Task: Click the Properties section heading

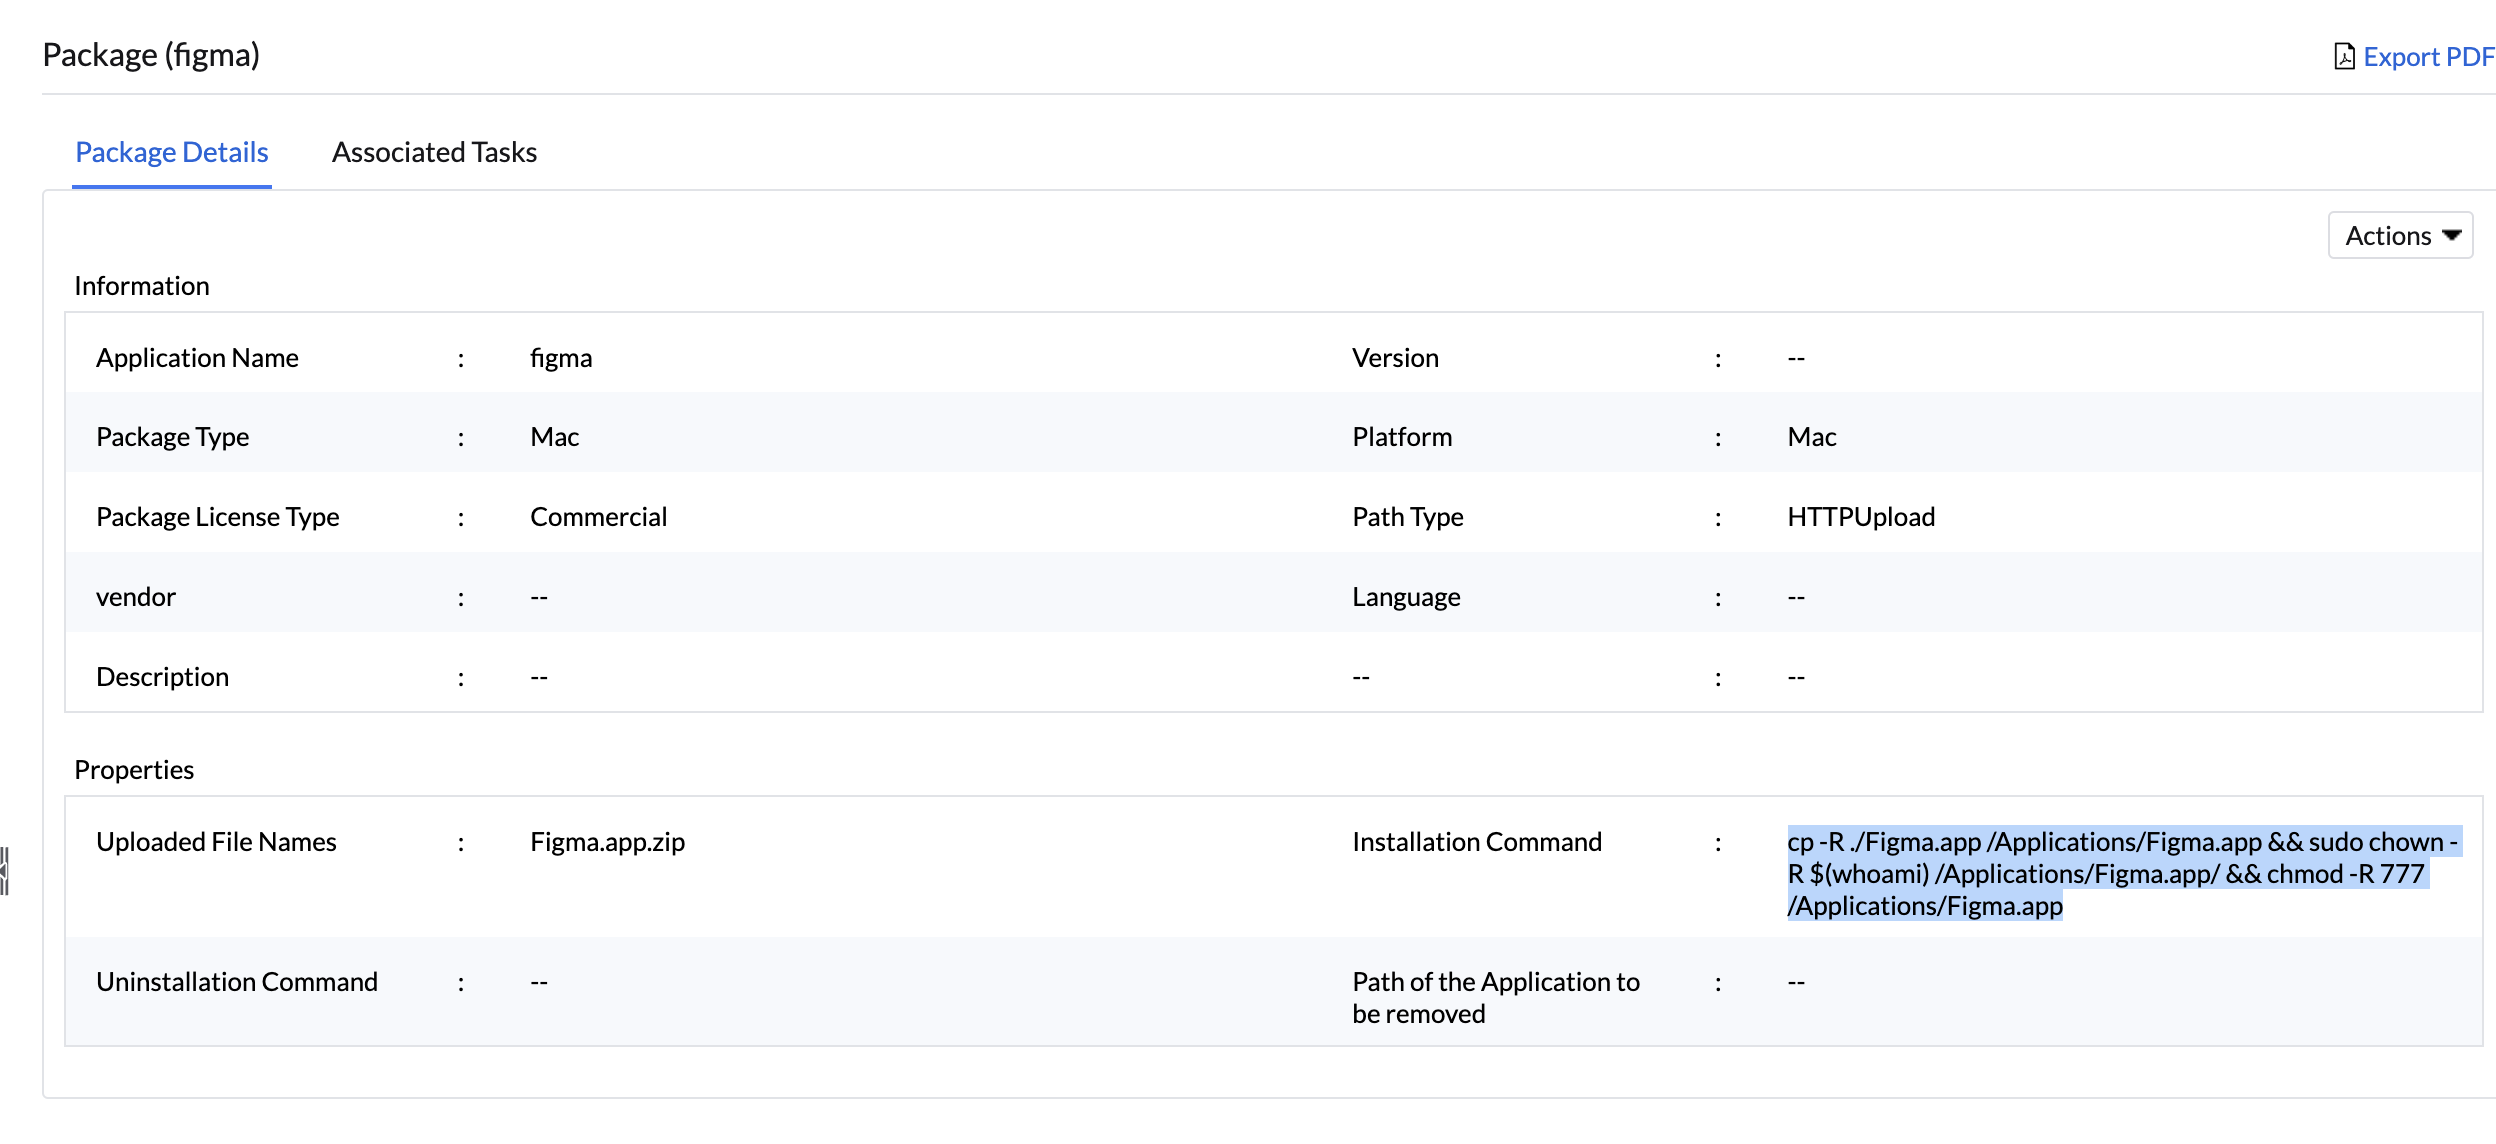Action: click(134, 770)
